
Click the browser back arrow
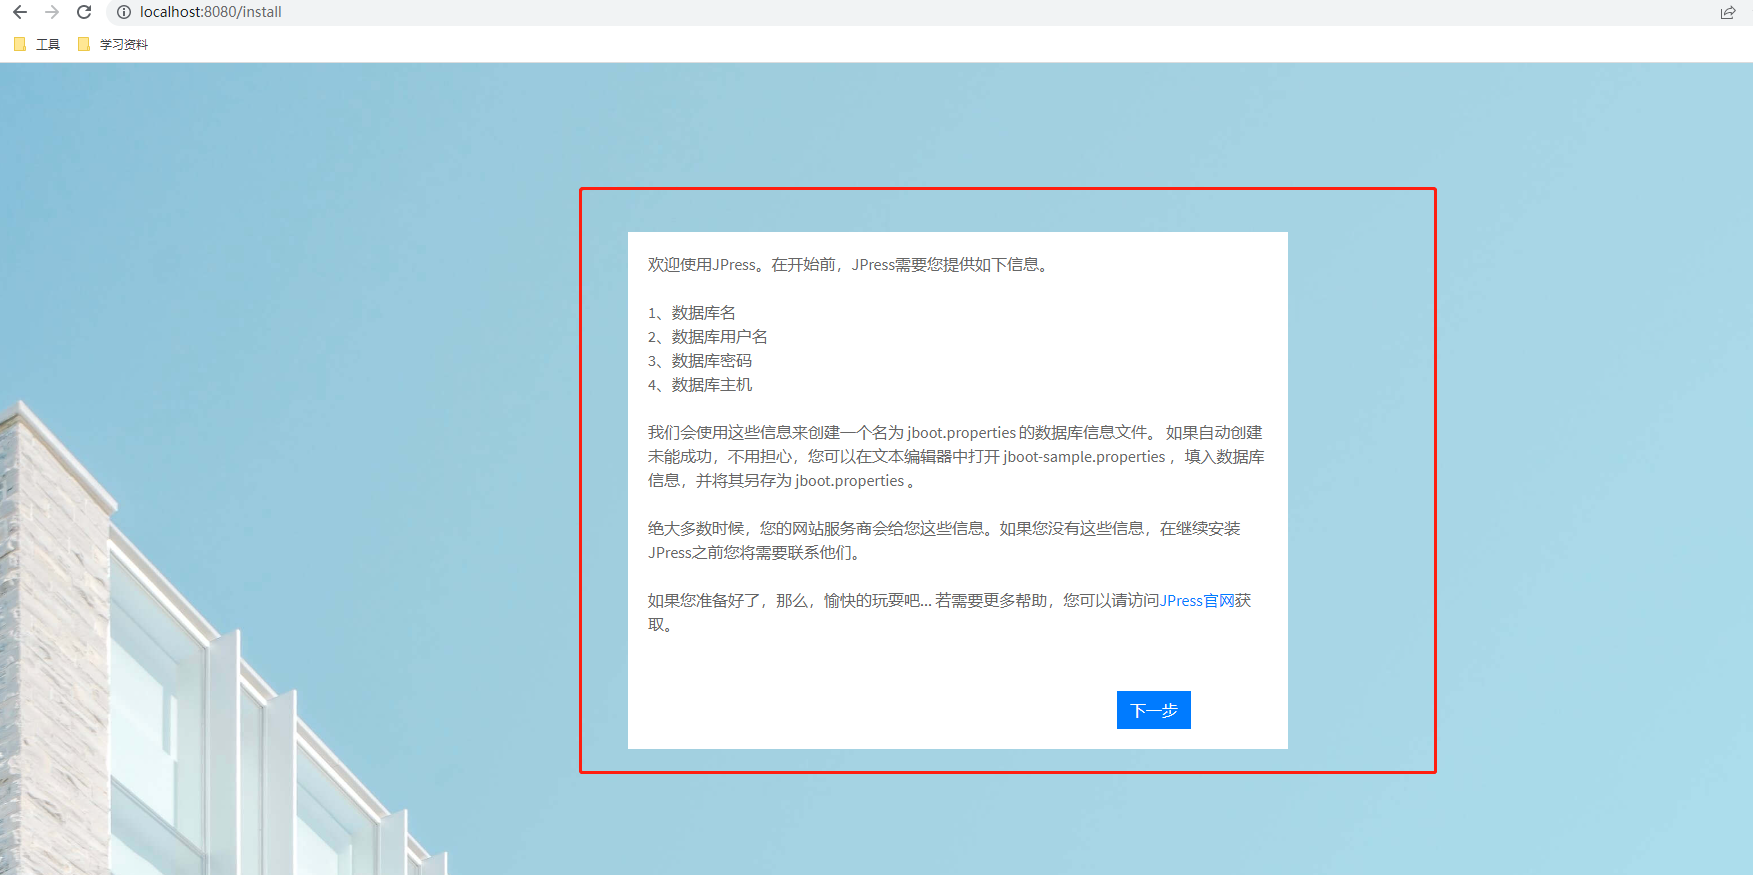[x=20, y=12]
